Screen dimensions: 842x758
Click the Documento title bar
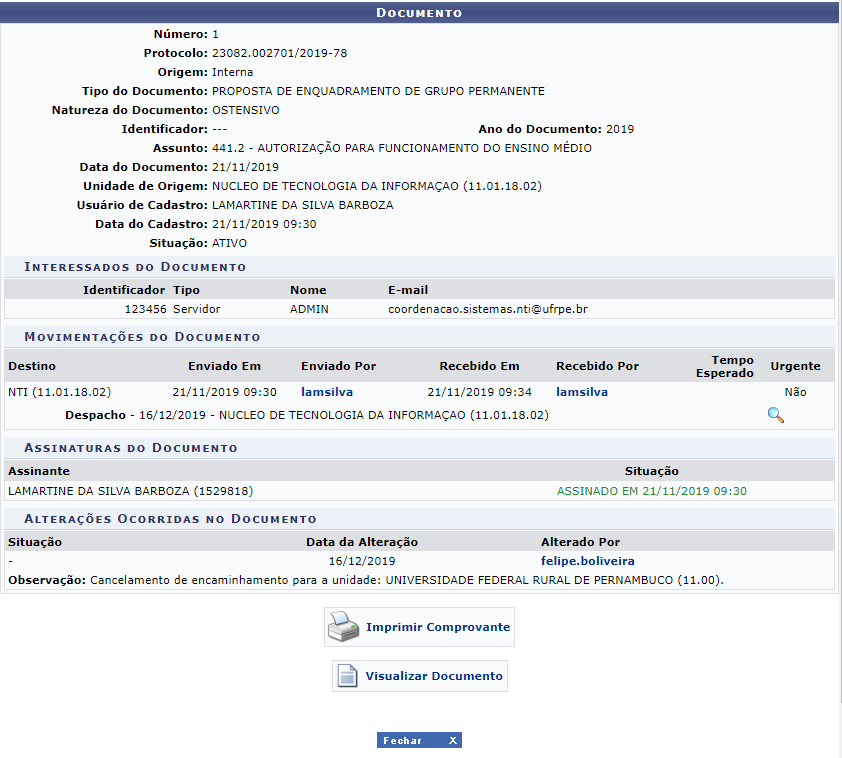(419, 12)
